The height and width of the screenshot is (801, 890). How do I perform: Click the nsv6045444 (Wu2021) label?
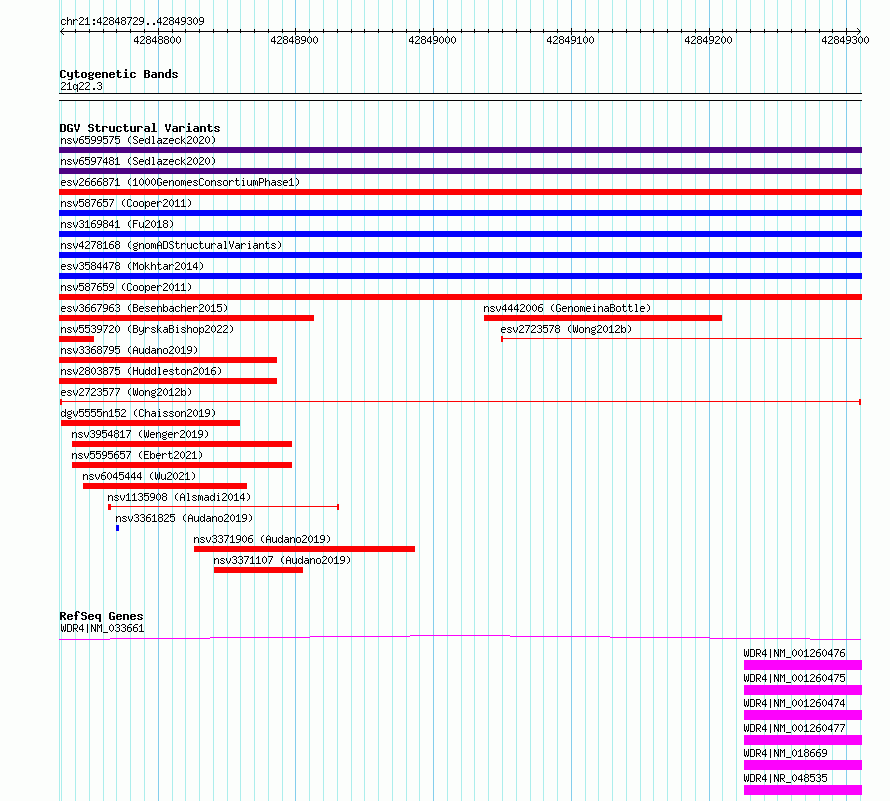139,476
